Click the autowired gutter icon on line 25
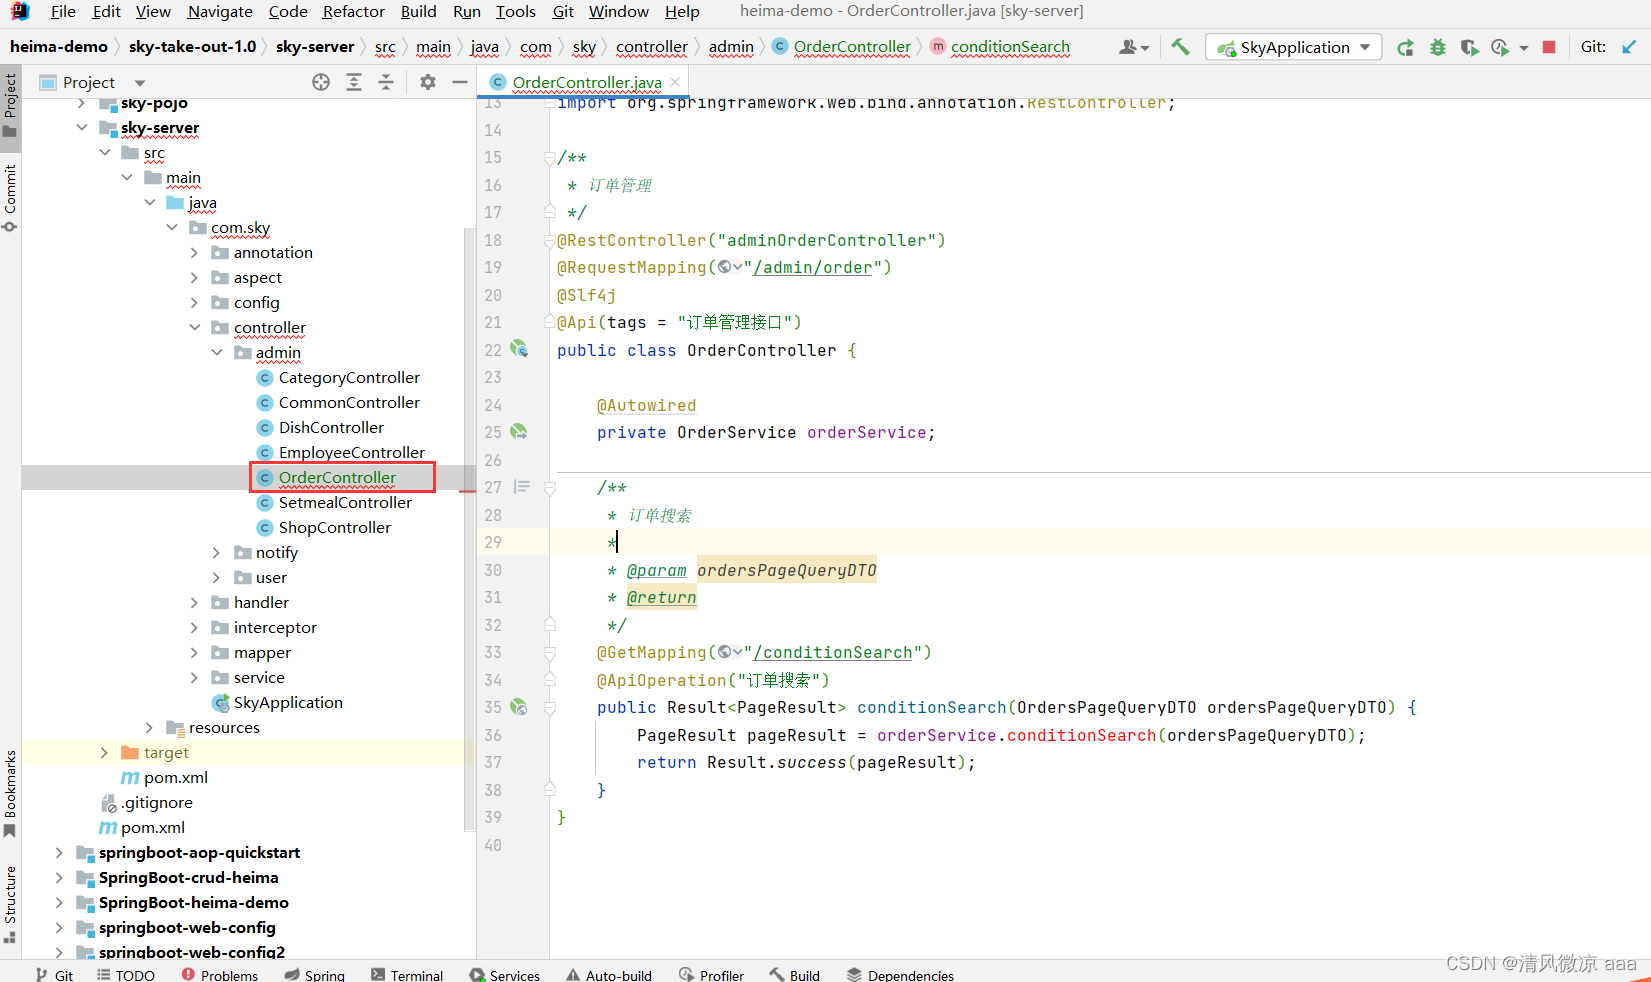The height and width of the screenshot is (982, 1651). [519, 432]
